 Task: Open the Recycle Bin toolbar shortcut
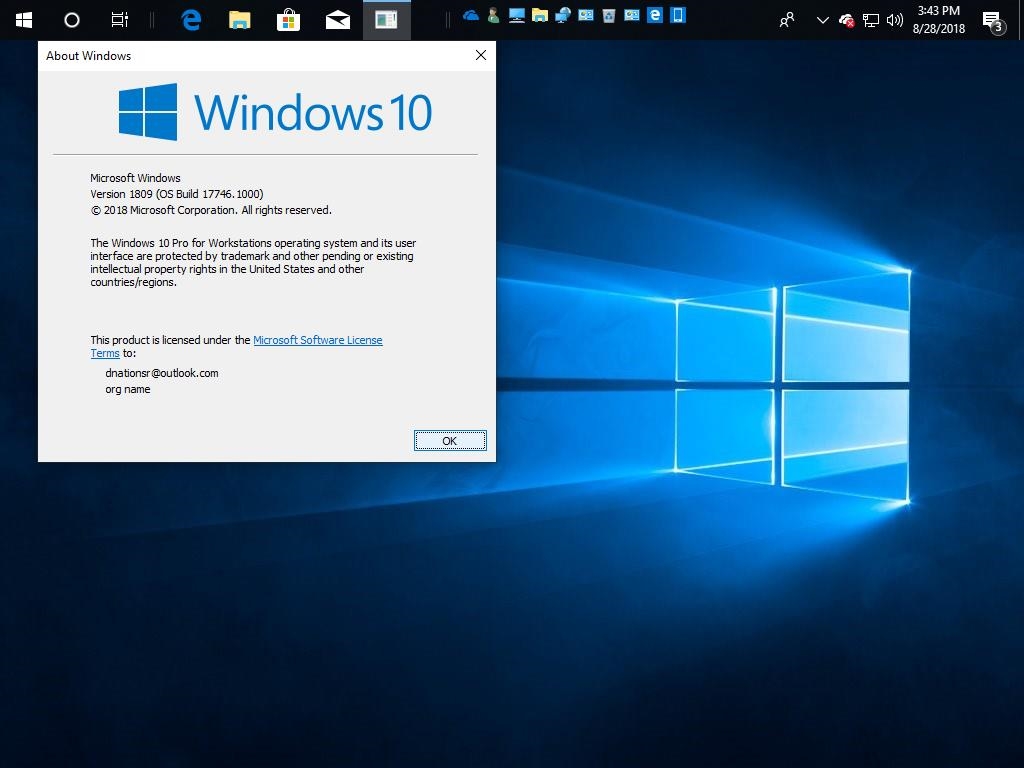[609, 15]
